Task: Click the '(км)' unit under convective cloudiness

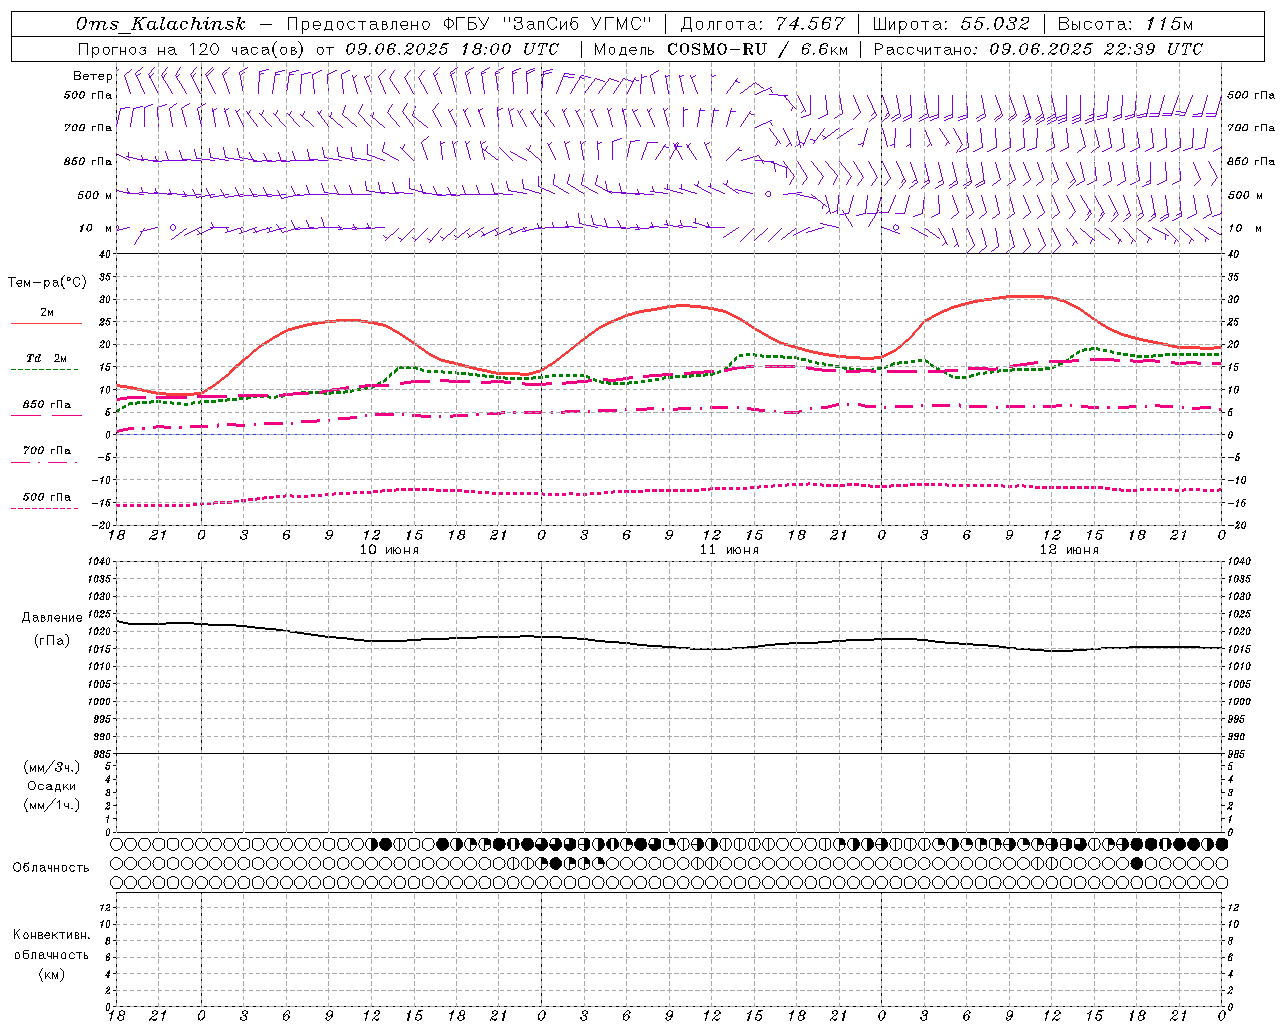Action: 52,974
